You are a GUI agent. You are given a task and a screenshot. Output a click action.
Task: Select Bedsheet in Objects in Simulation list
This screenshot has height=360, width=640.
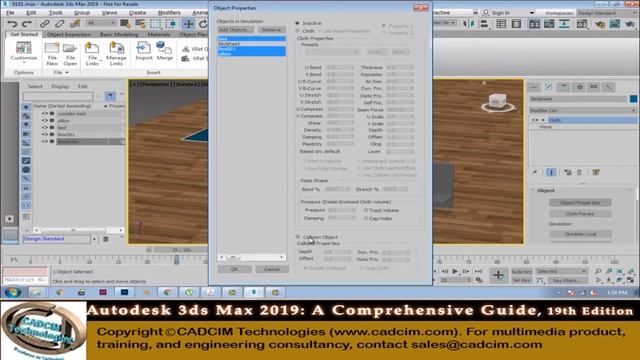(x=251, y=44)
